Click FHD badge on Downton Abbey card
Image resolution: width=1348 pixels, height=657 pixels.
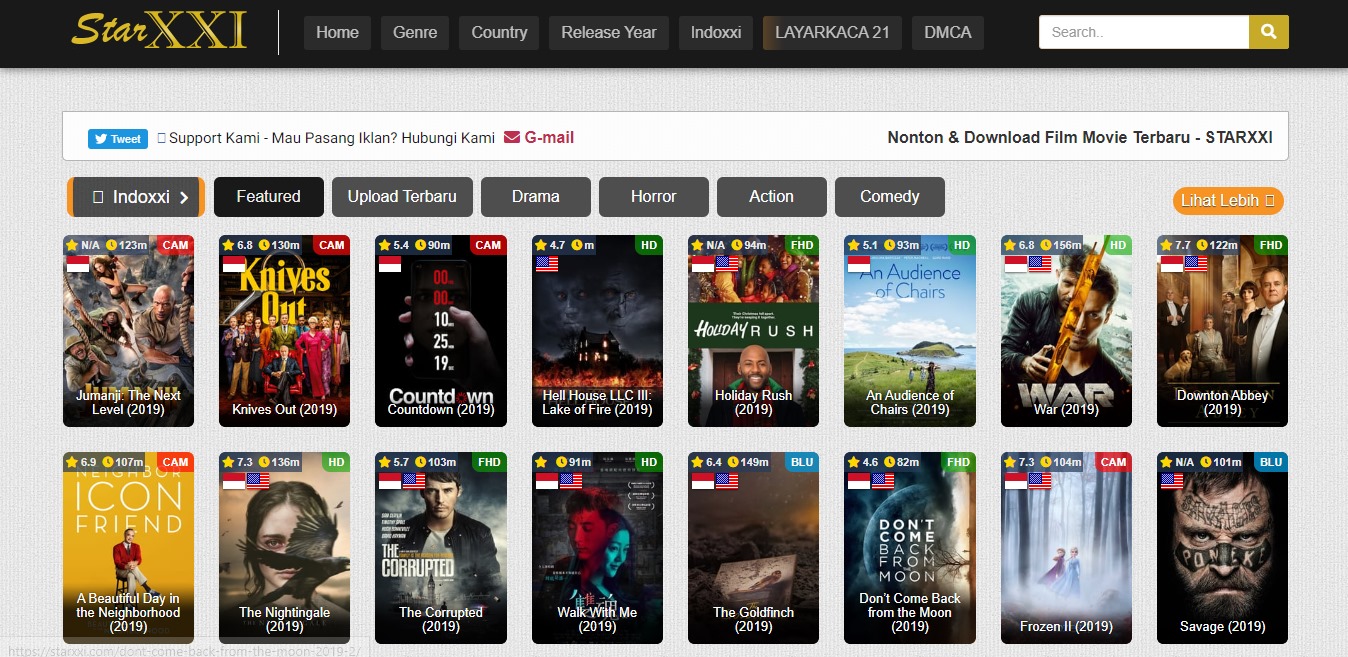point(1271,245)
